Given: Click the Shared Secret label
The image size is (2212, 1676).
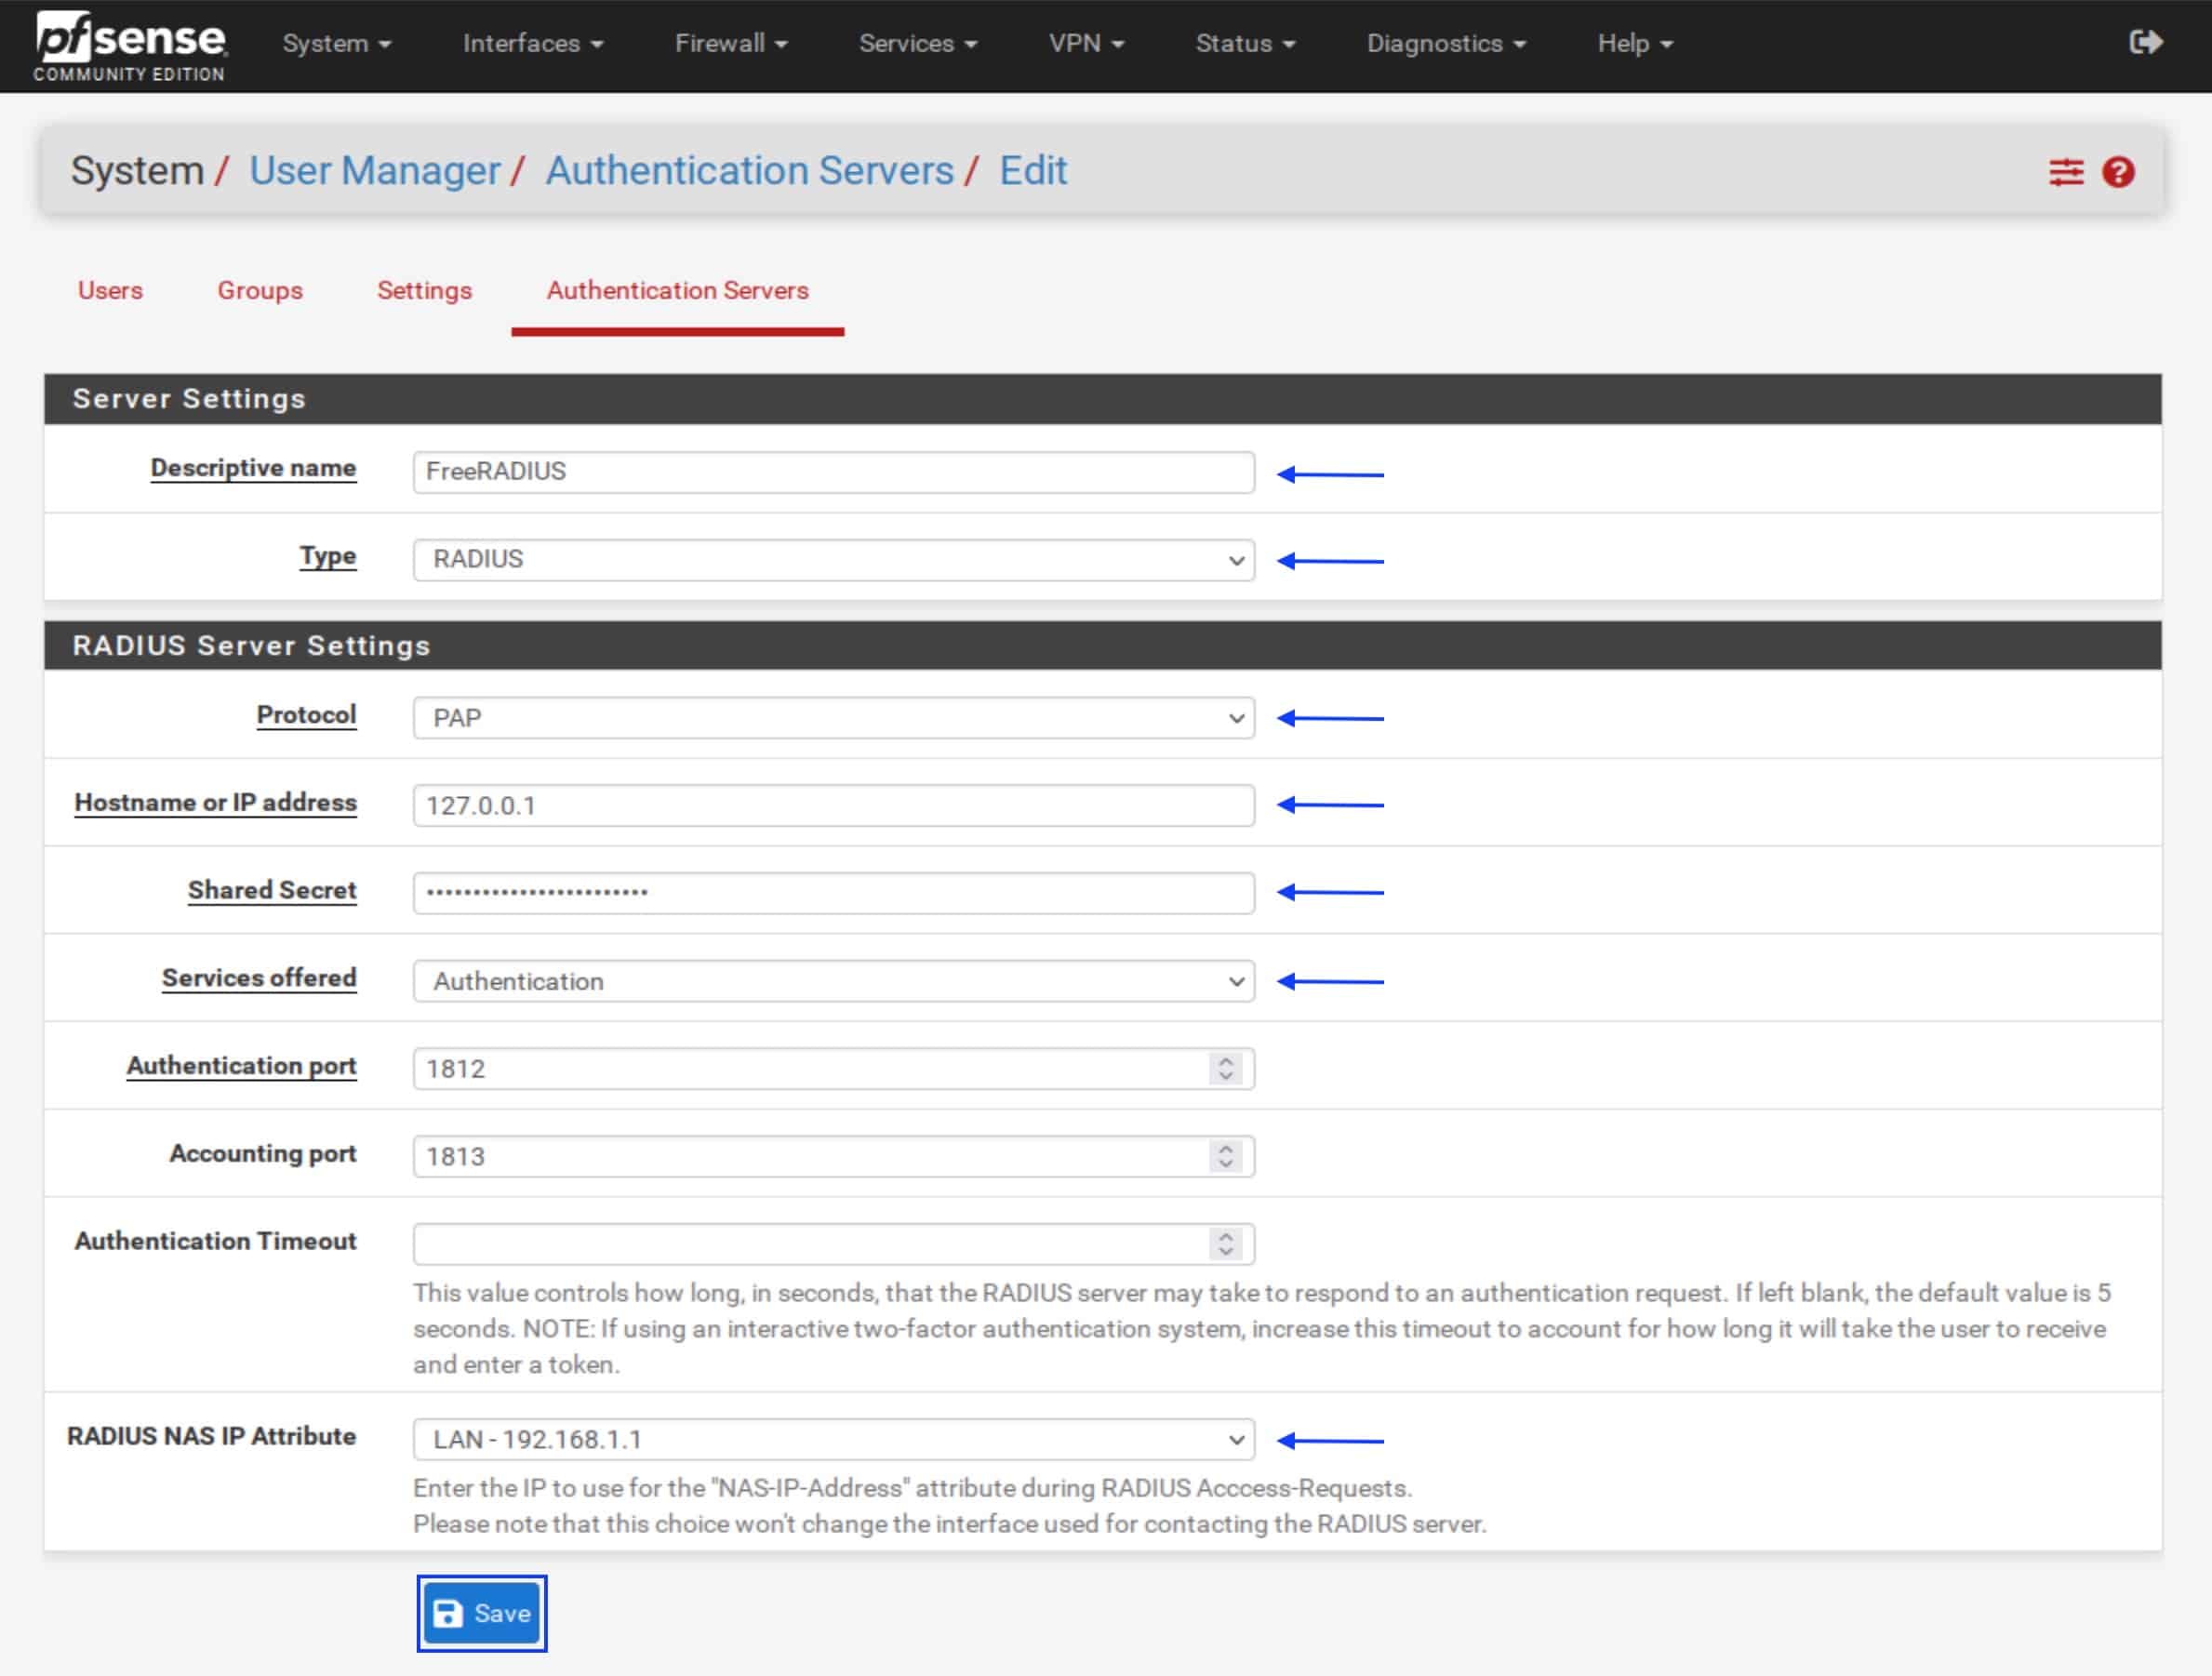Looking at the screenshot, I should point(272,890).
